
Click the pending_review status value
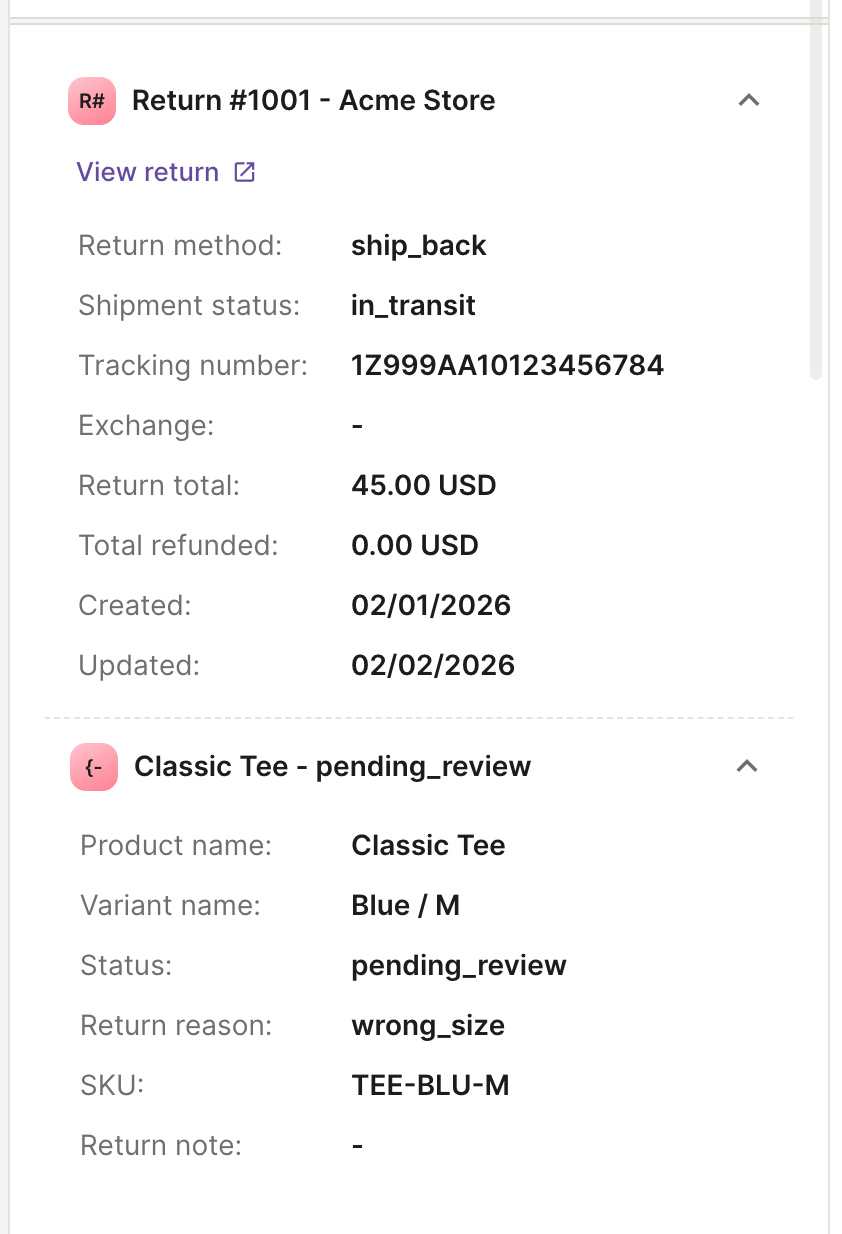pyautogui.click(x=459, y=966)
